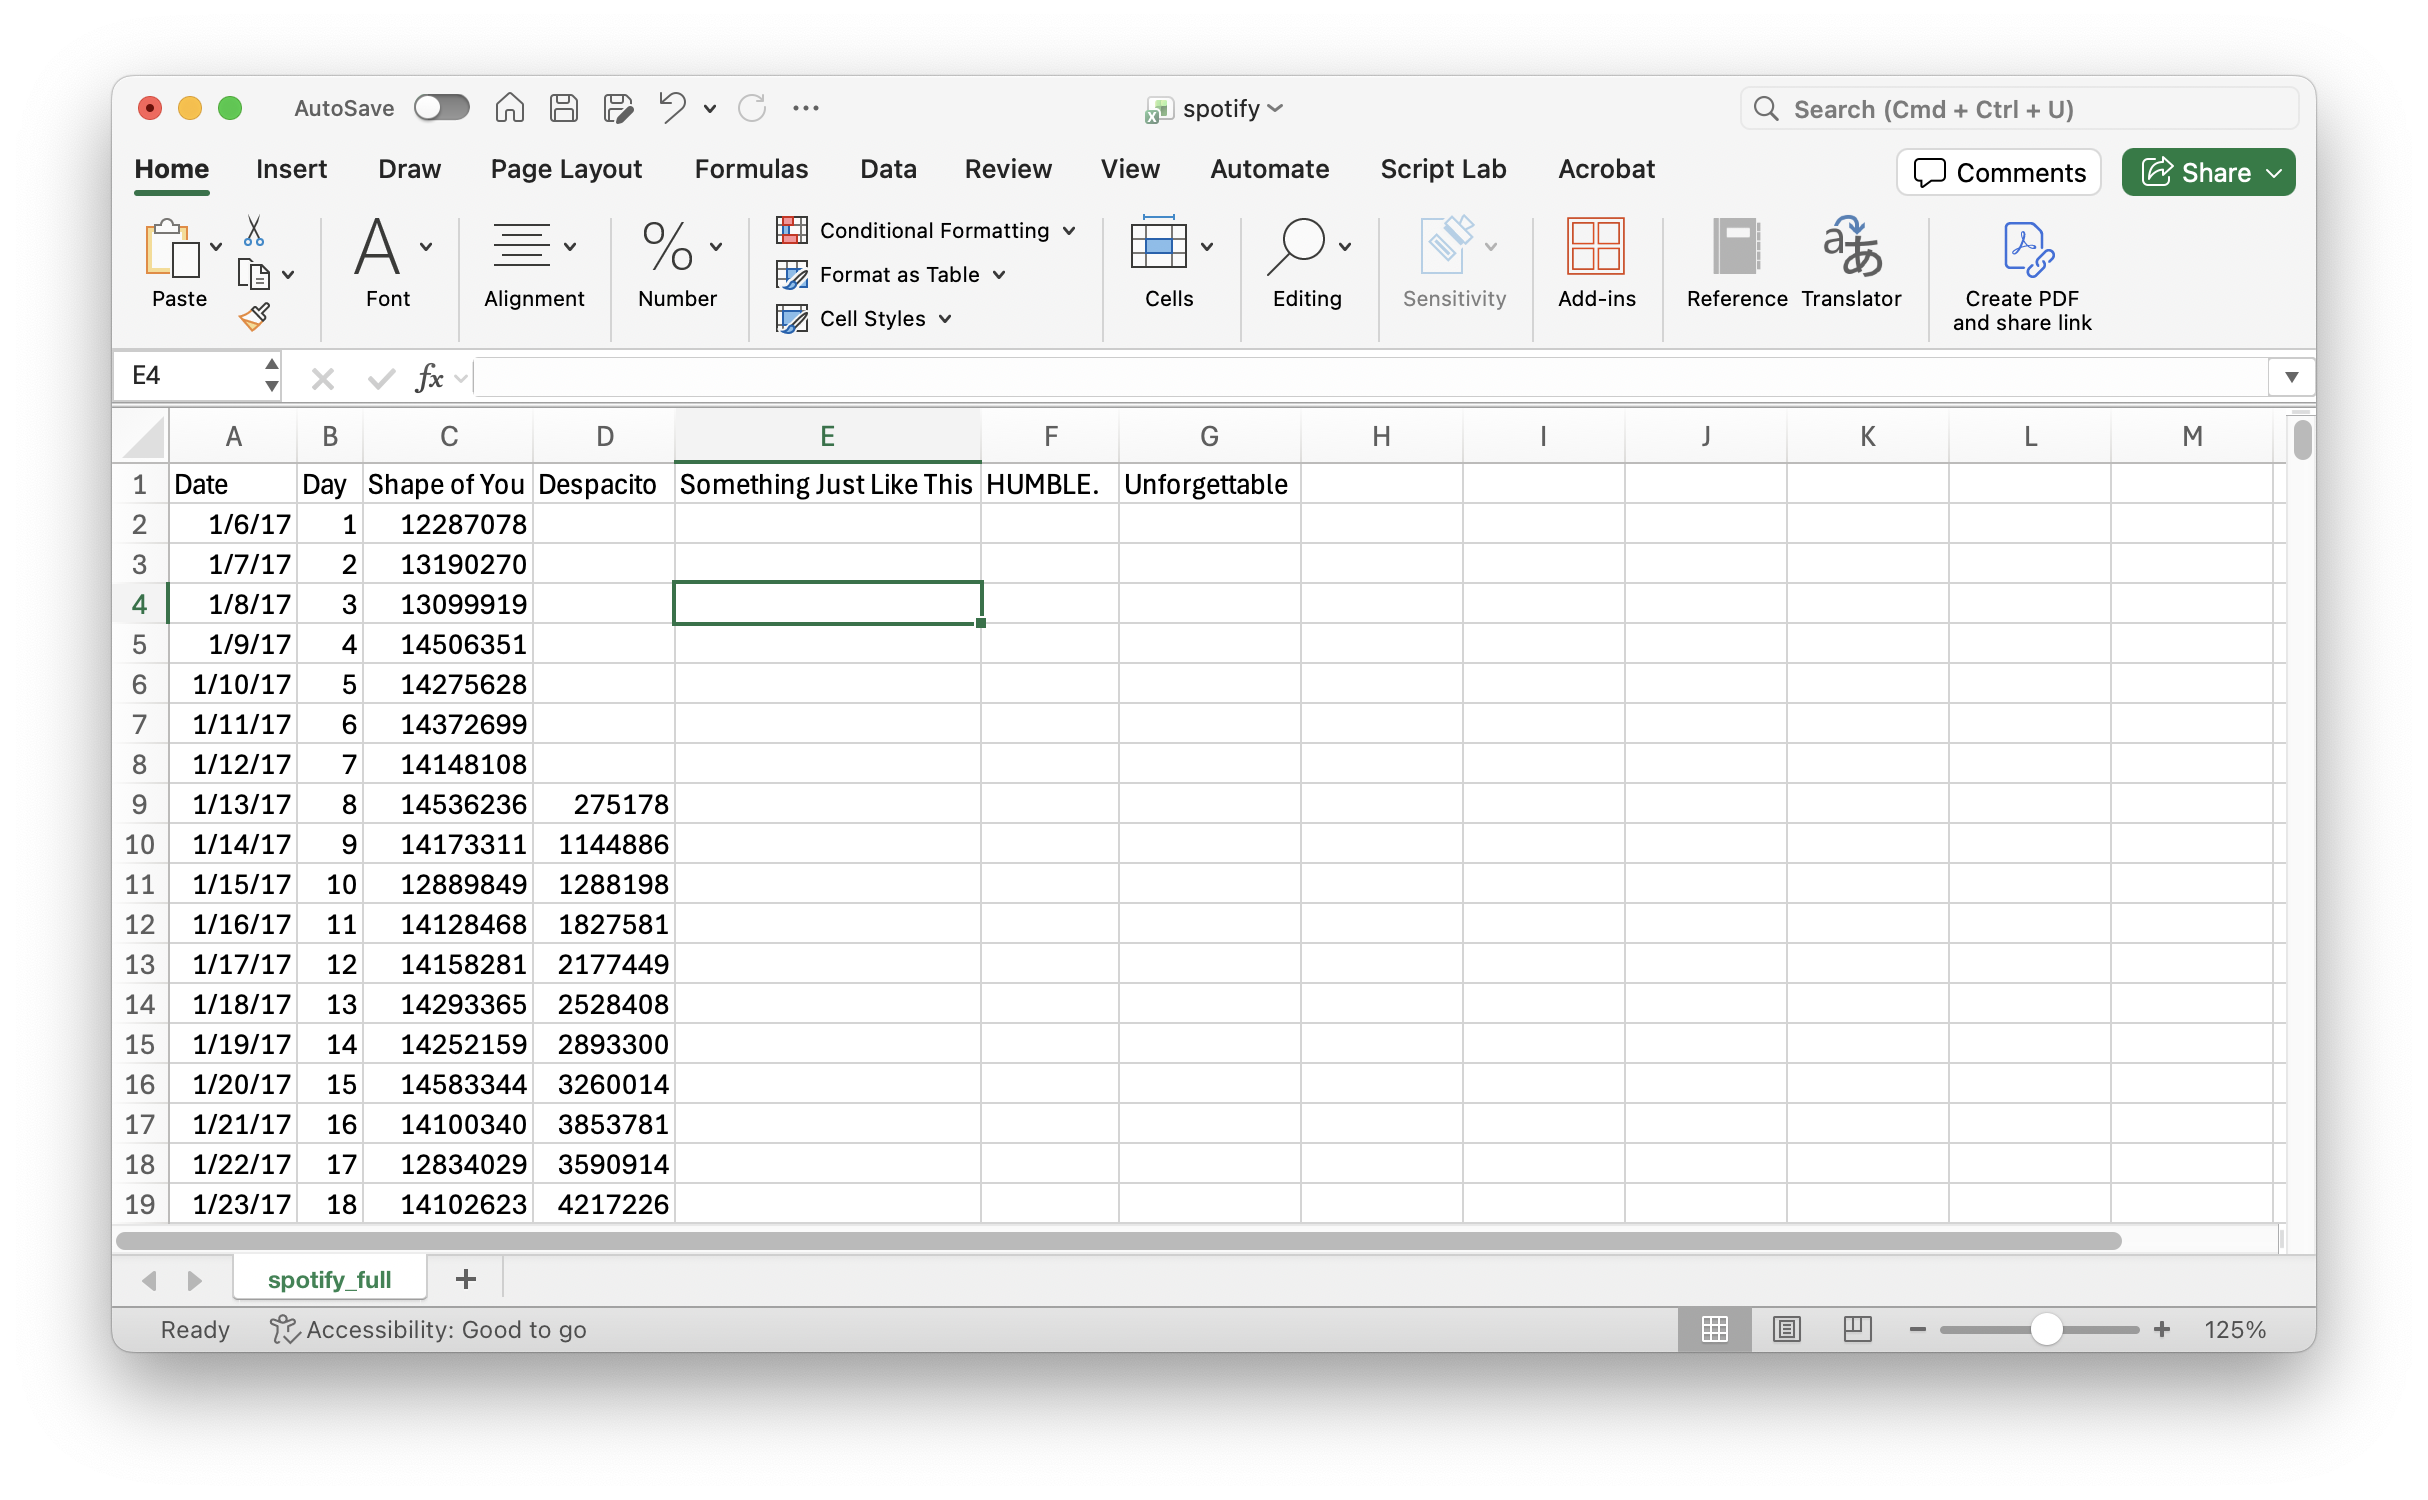
Task: Click the Format Painter brush icon
Action: point(254,317)
